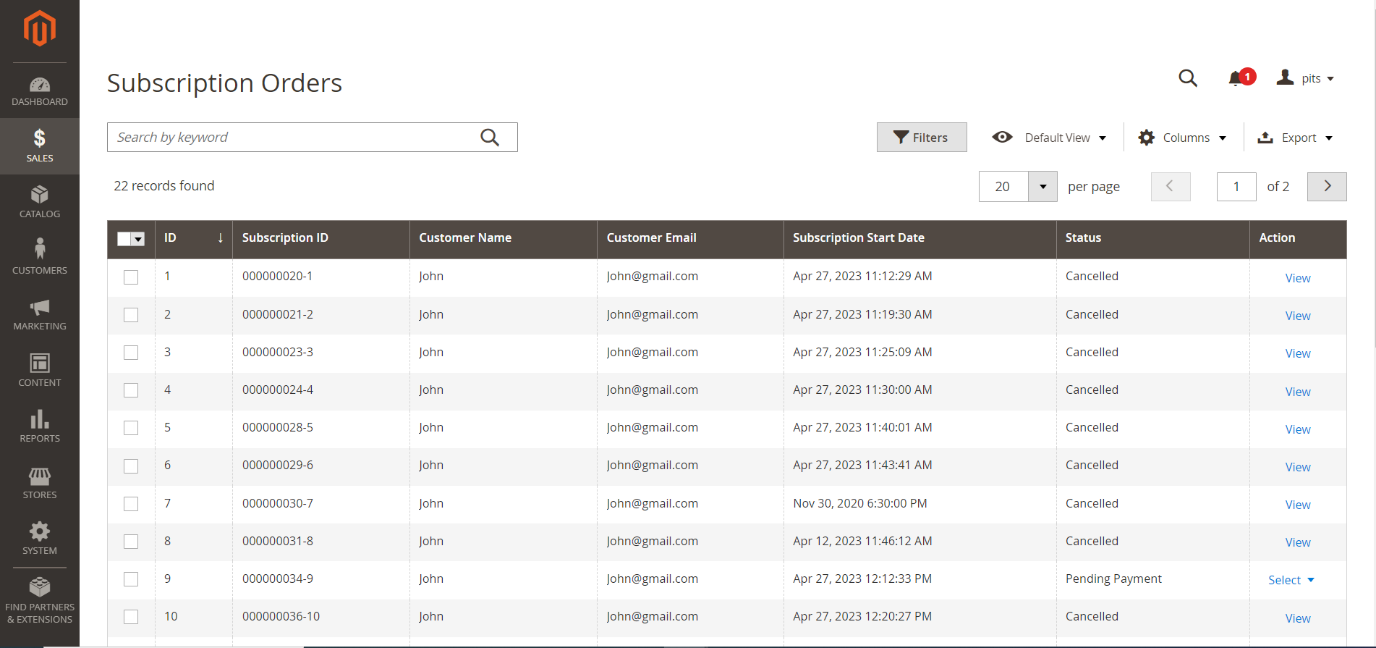Select checkbox for subscription 000000028-5

point(131,428)
